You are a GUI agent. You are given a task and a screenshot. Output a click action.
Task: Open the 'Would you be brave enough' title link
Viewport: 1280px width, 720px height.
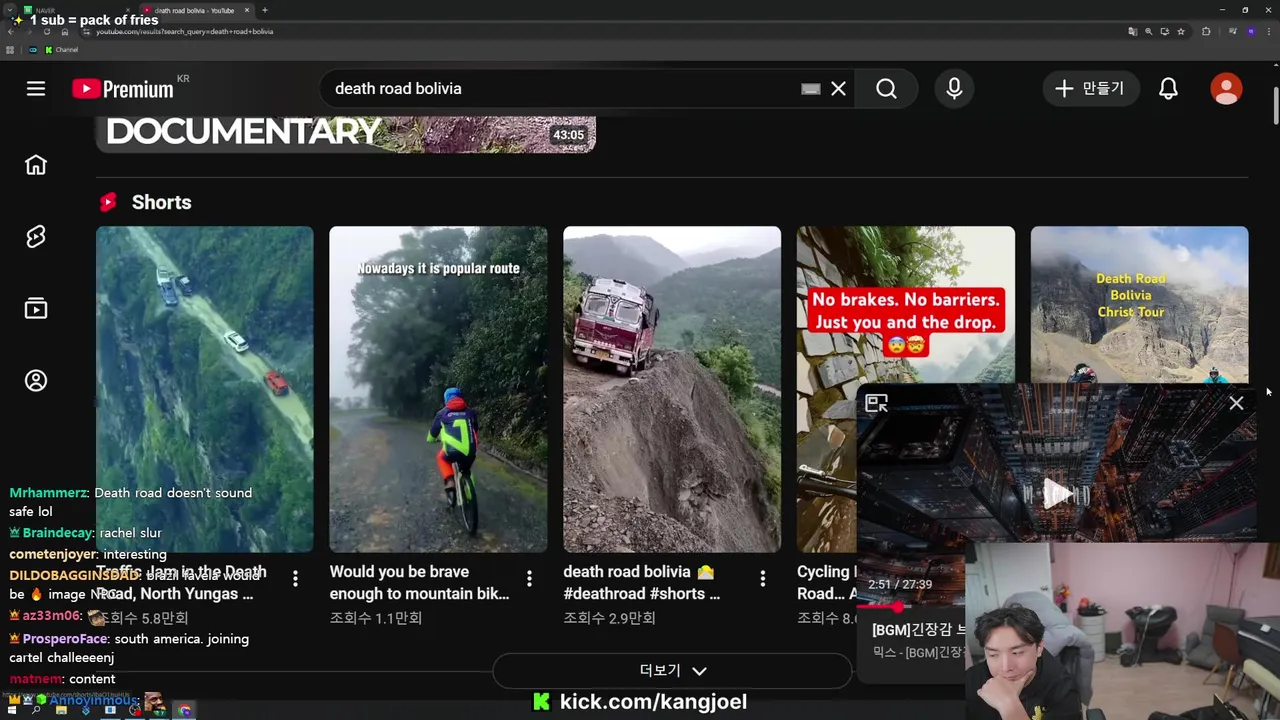[x=419, y=583]
